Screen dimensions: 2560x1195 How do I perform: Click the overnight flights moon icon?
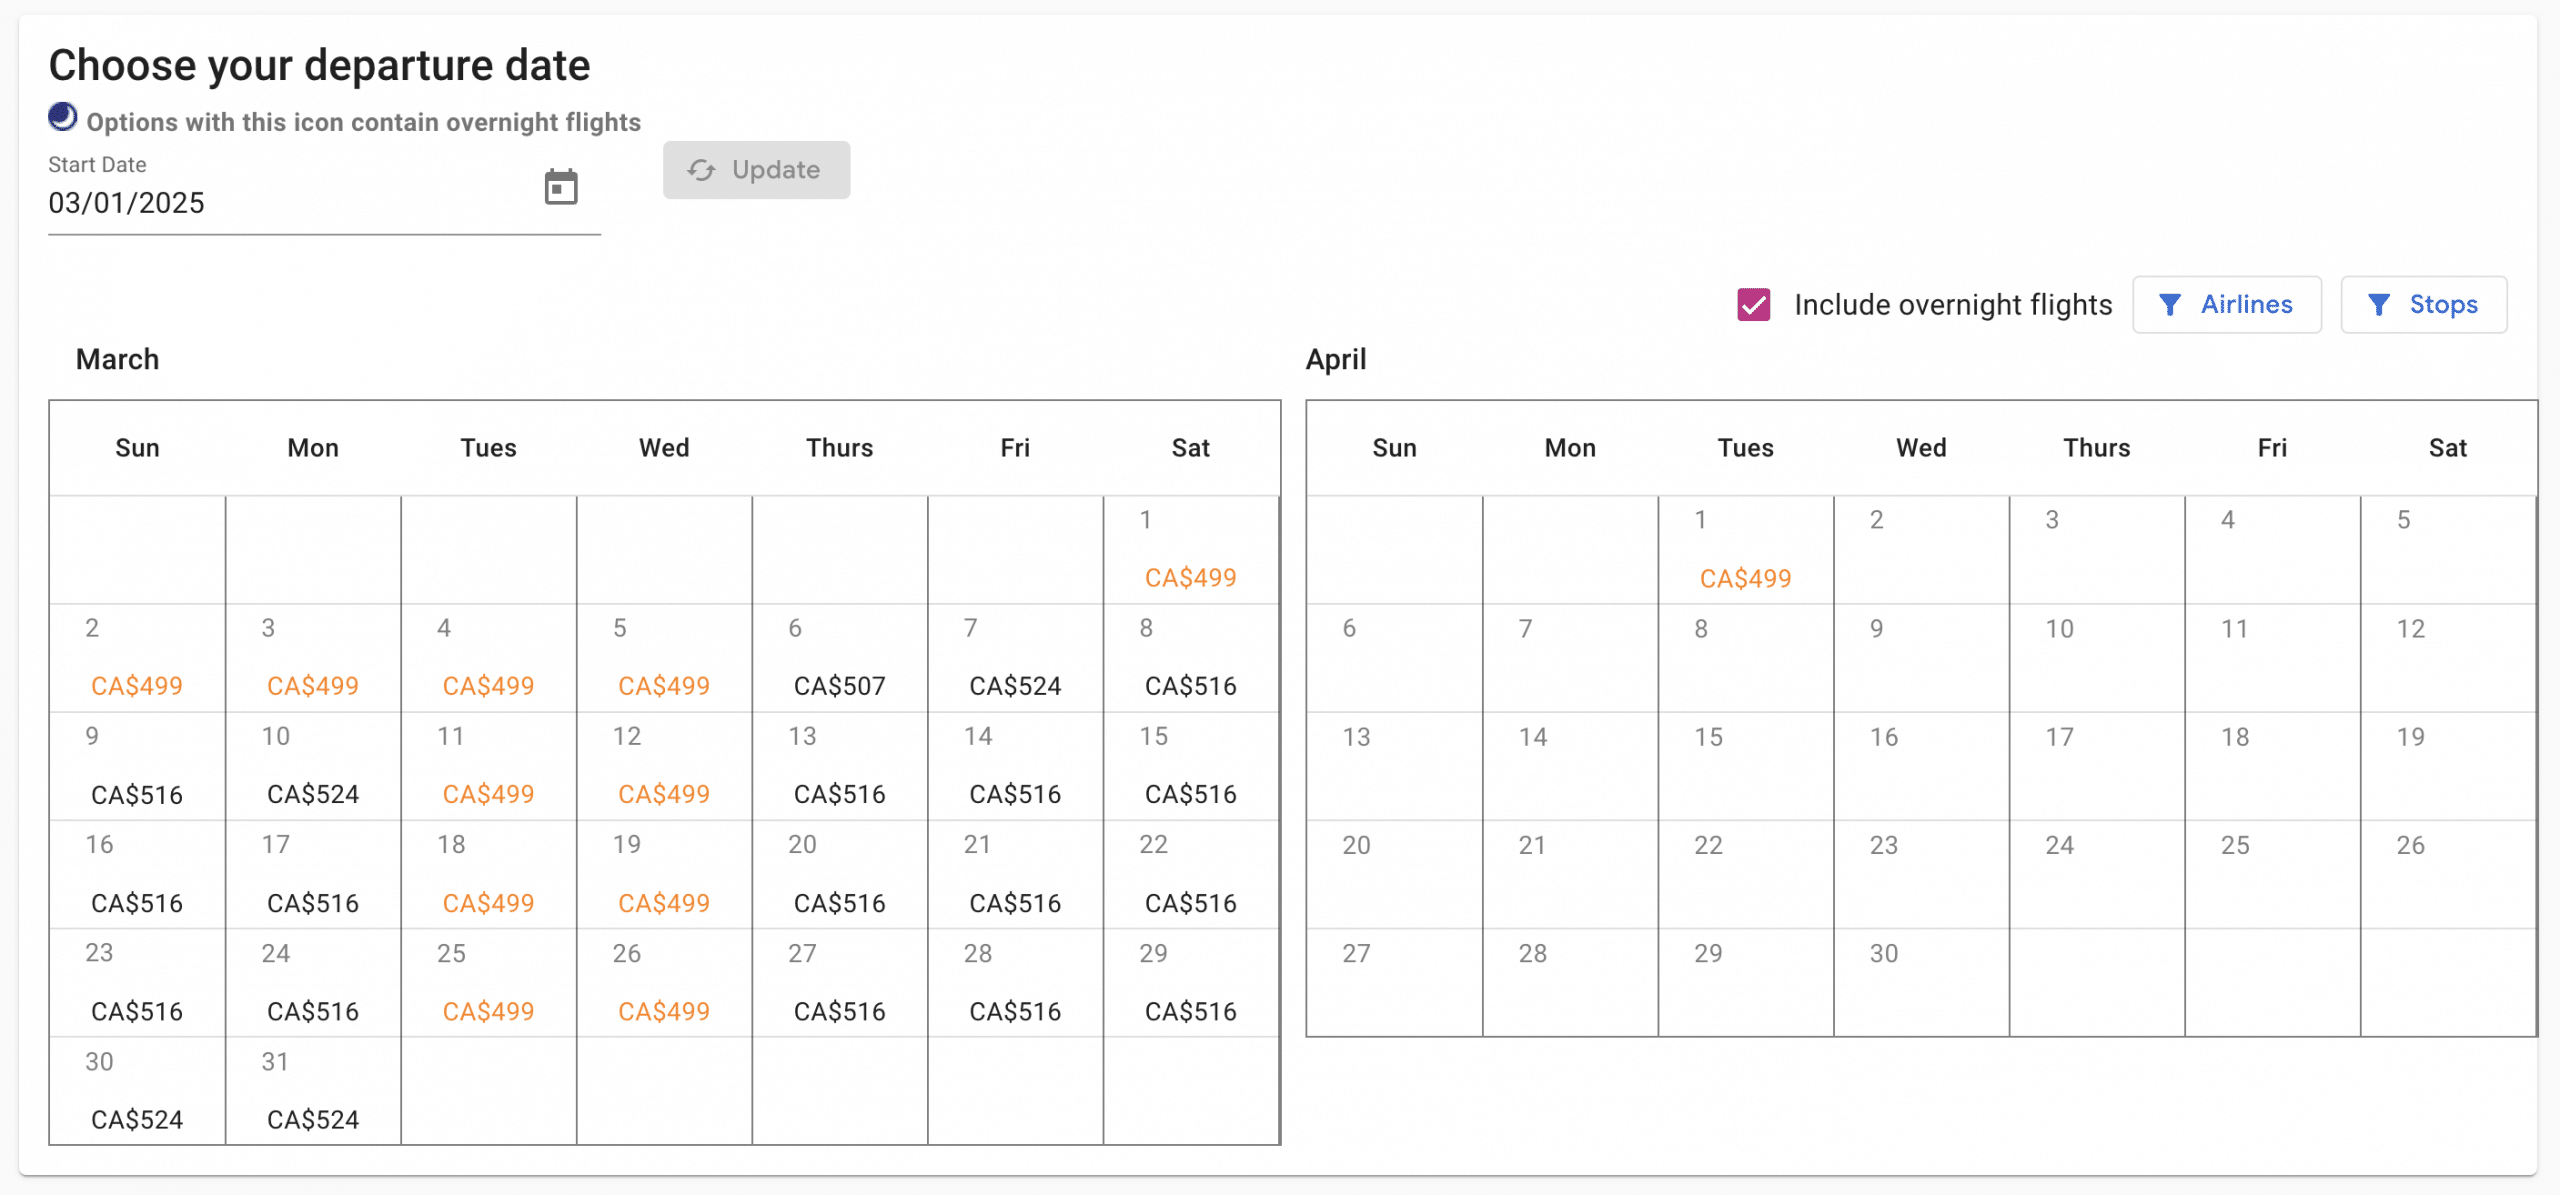point(63,117)
